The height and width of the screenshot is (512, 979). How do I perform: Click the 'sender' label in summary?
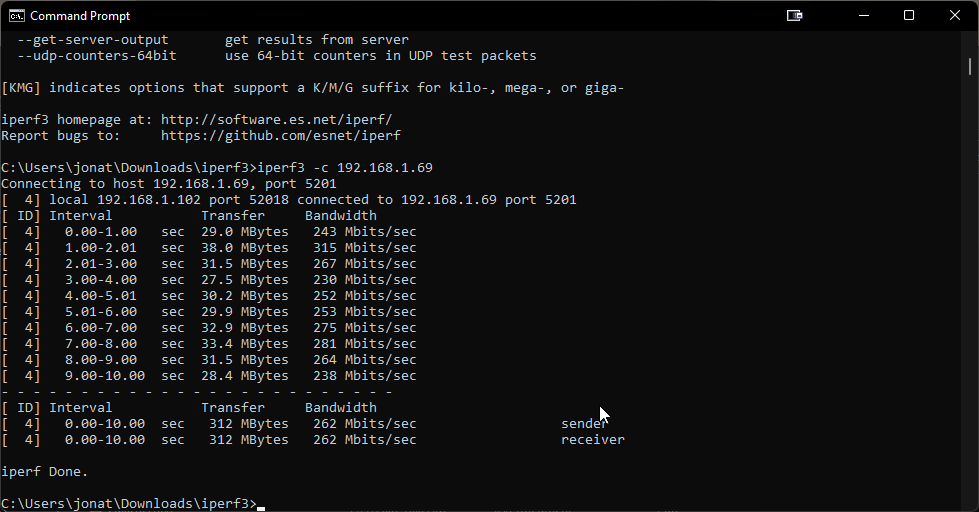[584, 423]
